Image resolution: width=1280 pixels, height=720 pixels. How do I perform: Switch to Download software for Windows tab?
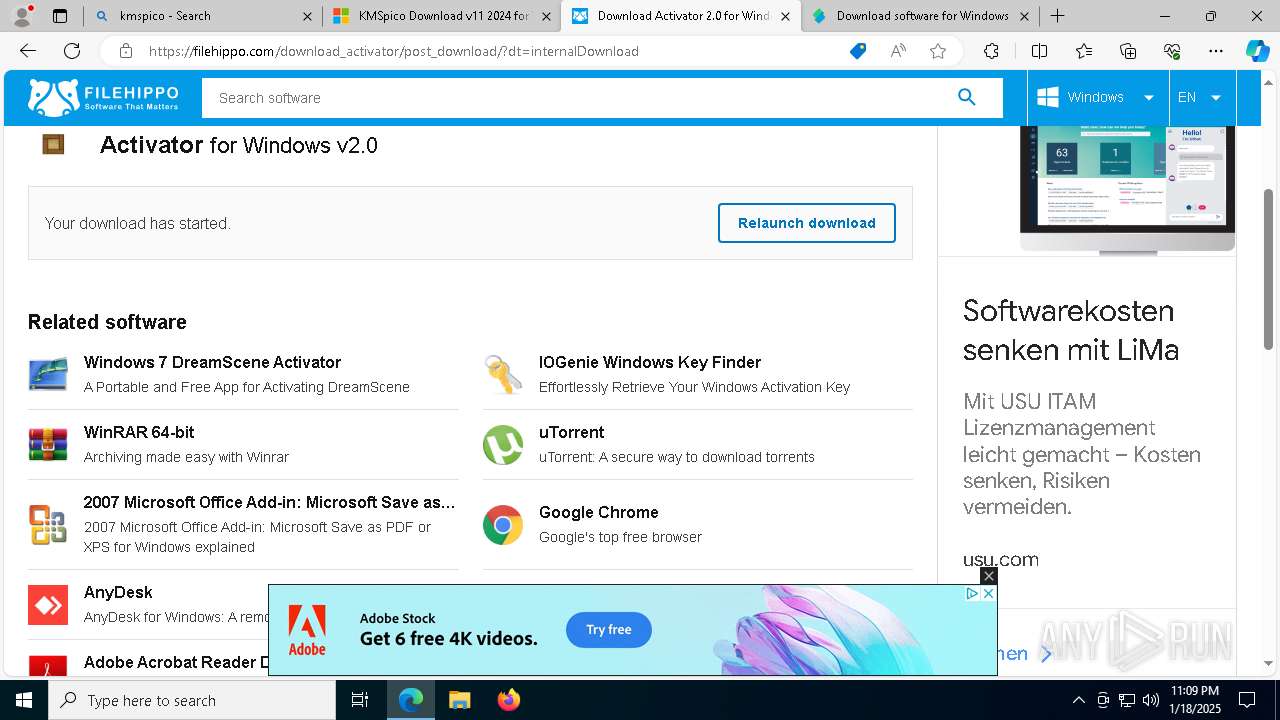920,16
